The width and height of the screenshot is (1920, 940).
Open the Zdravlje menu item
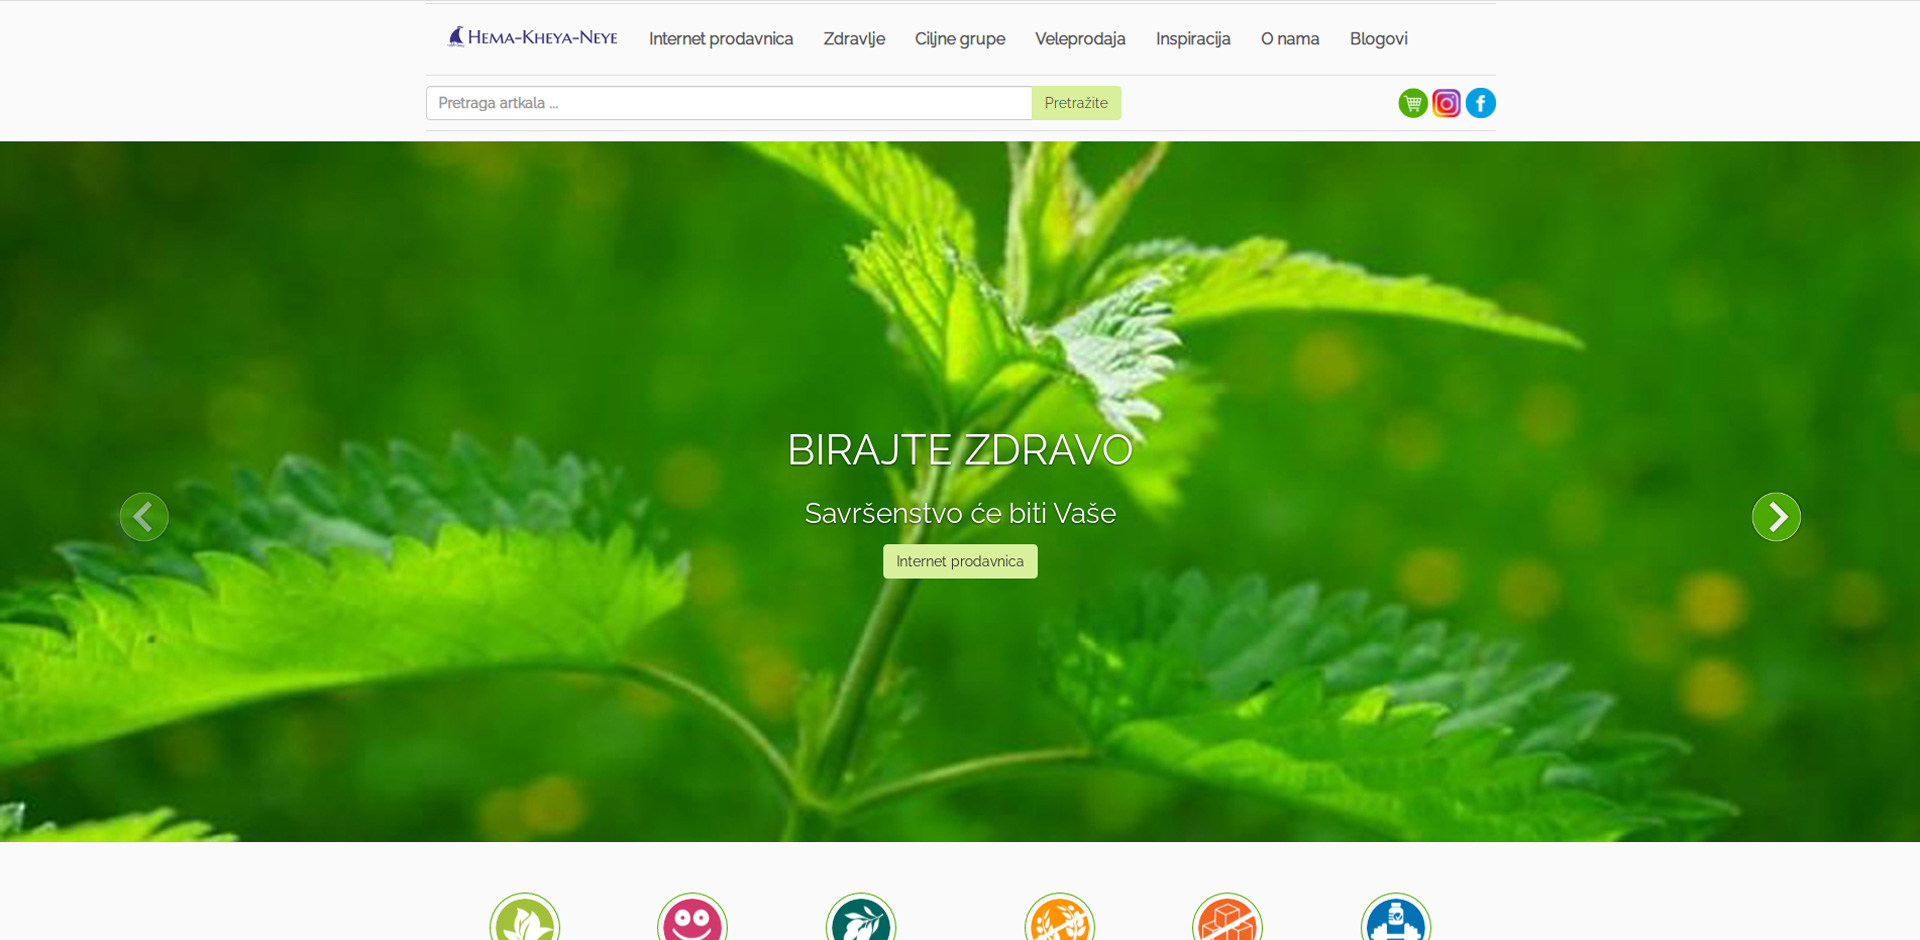coord(854,39)
